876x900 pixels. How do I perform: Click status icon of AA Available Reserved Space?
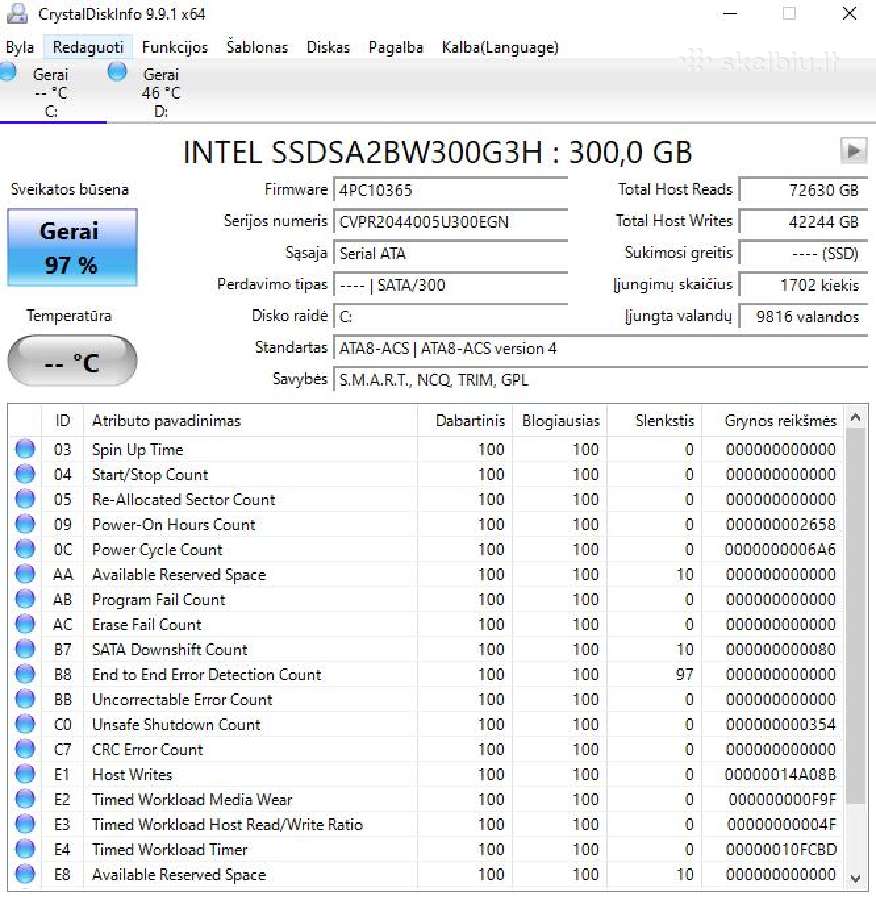(x=25, y=574)
